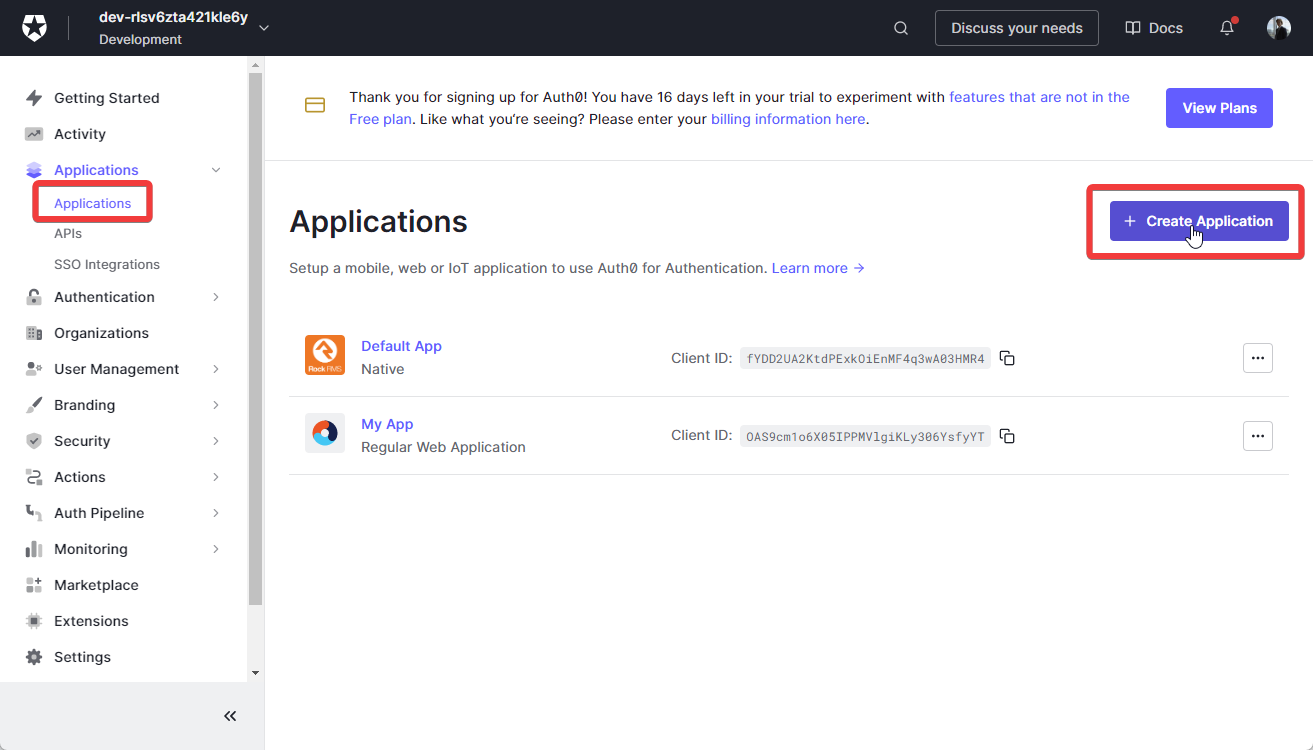1313x750 pixels.
Task: Click the Regular Web Application label
Action: (443, 447)
